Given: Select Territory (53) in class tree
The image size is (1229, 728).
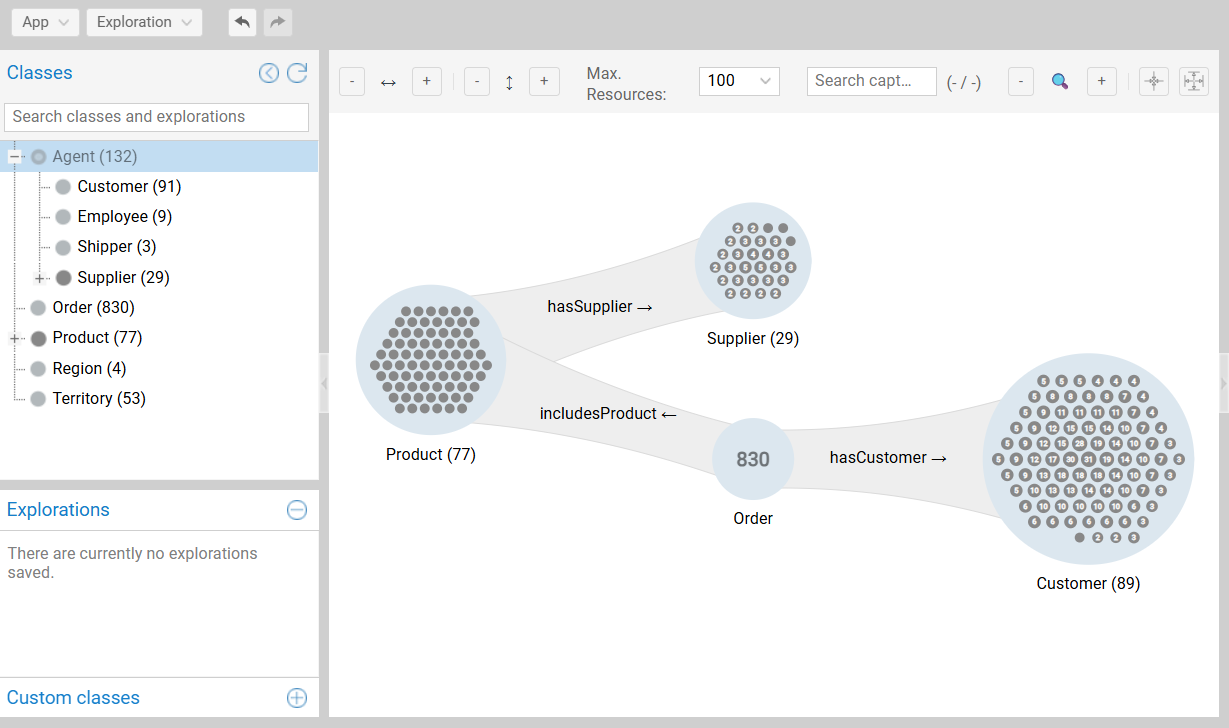Looking at the screenshot, I should click(99, 399).
